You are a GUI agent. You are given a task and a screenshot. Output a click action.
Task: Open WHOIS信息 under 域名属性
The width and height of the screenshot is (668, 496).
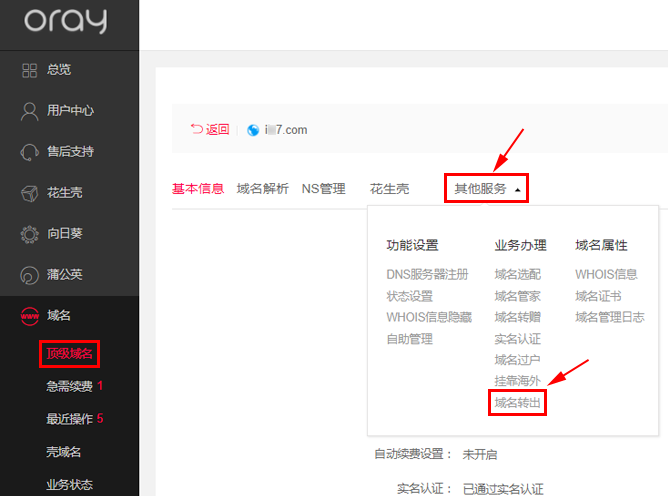click(606, 274)
